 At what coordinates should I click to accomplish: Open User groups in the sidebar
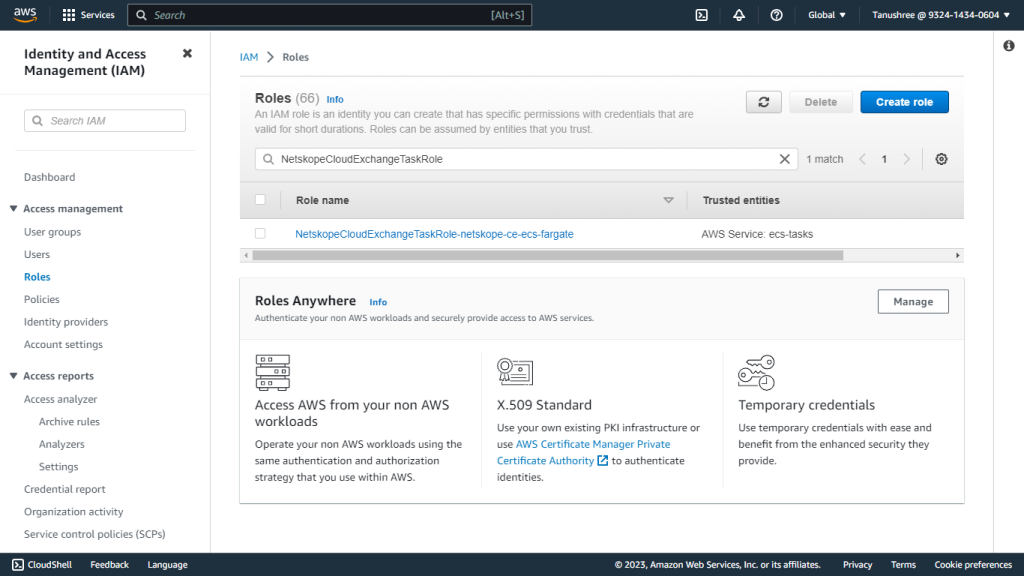(52, 232)
